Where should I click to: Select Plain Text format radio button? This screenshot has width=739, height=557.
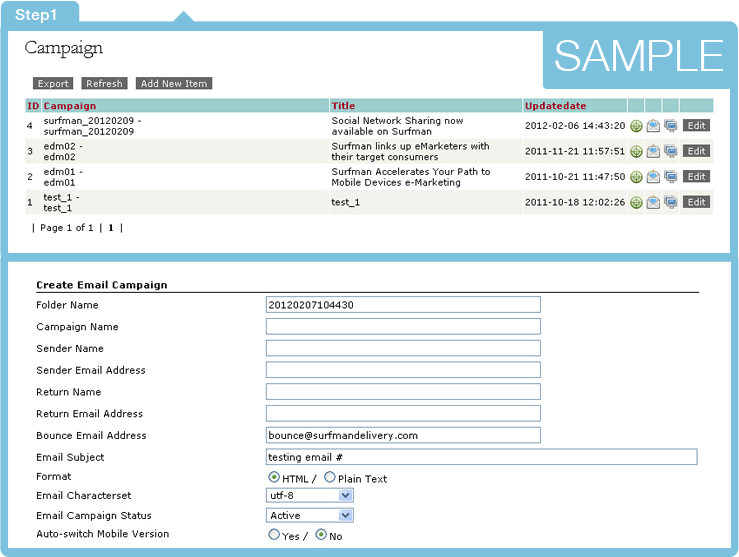click(x=330, y=478)
